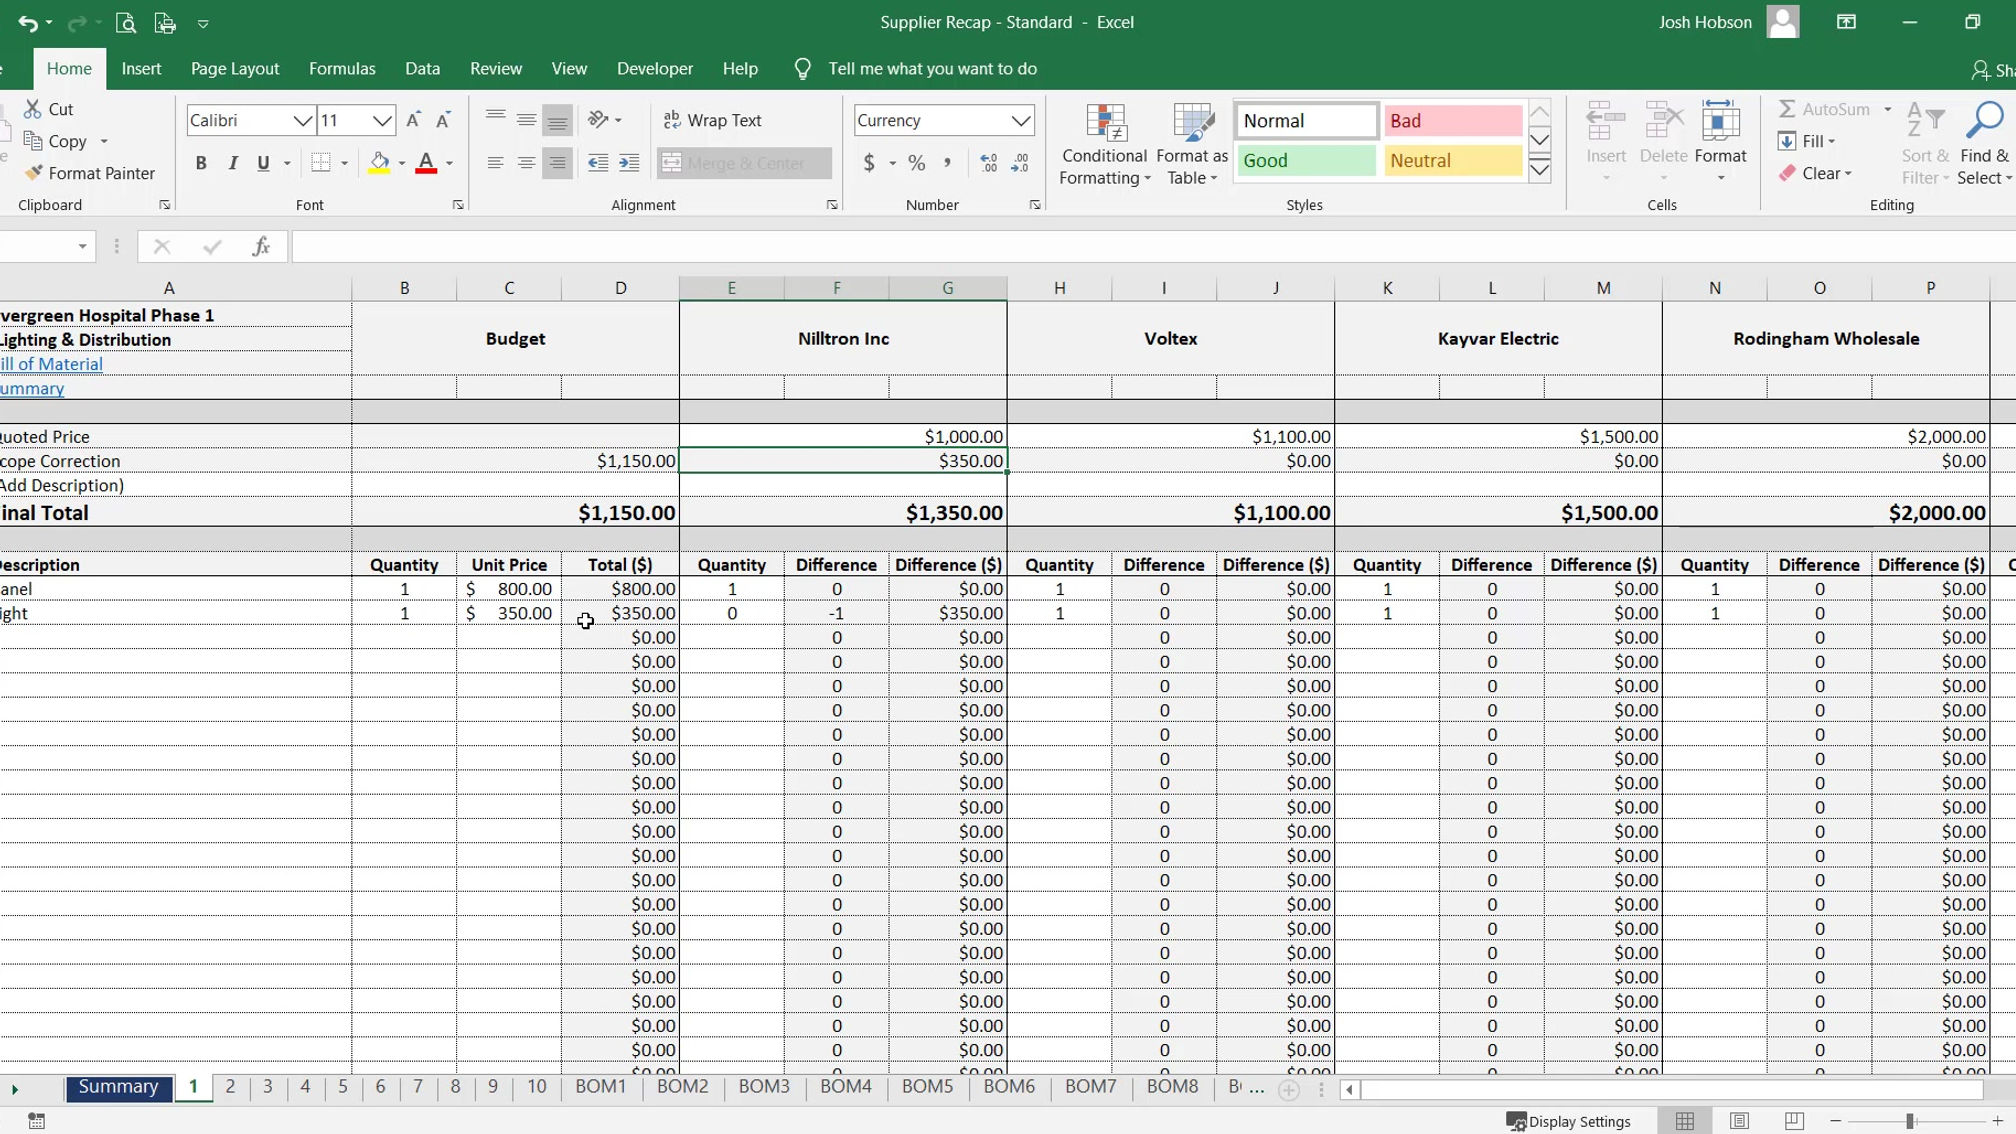
Task: Apply the Neutral cell style
Action: (1452, 160)
